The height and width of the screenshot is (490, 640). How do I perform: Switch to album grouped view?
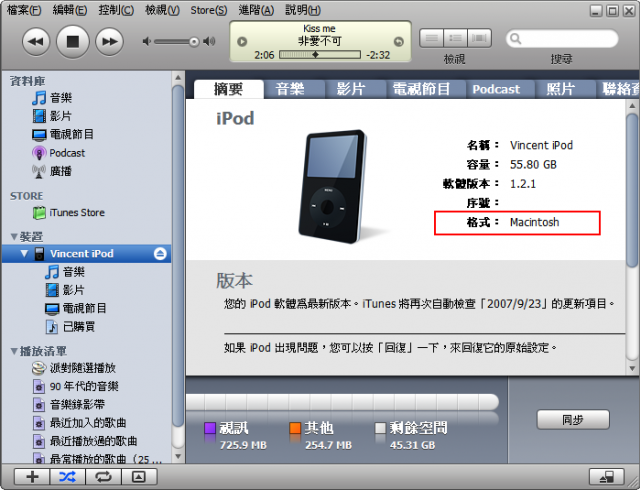click(x=456, y=38)
